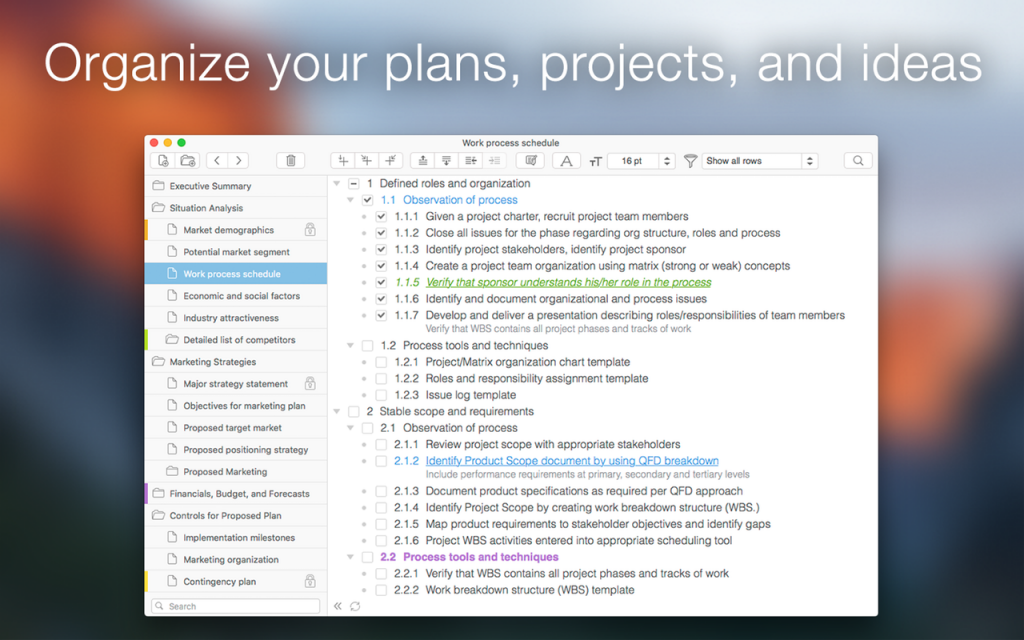Click the filter funnel icon

(x=690, y=160)
